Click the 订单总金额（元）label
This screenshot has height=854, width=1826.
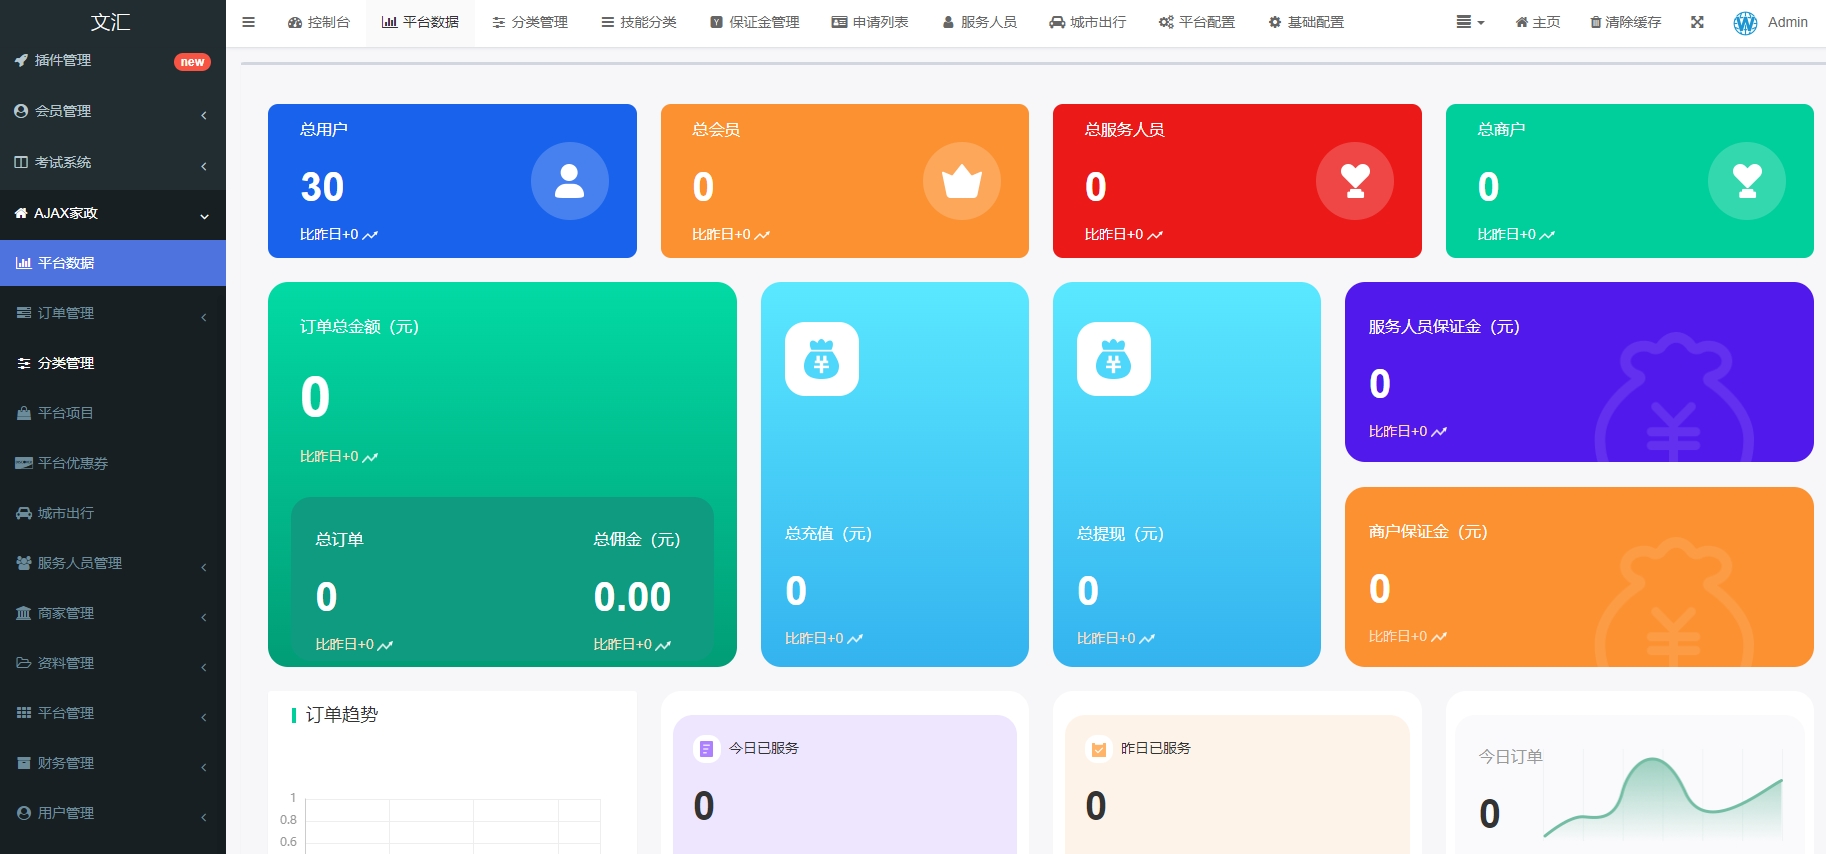click(359, 327)
